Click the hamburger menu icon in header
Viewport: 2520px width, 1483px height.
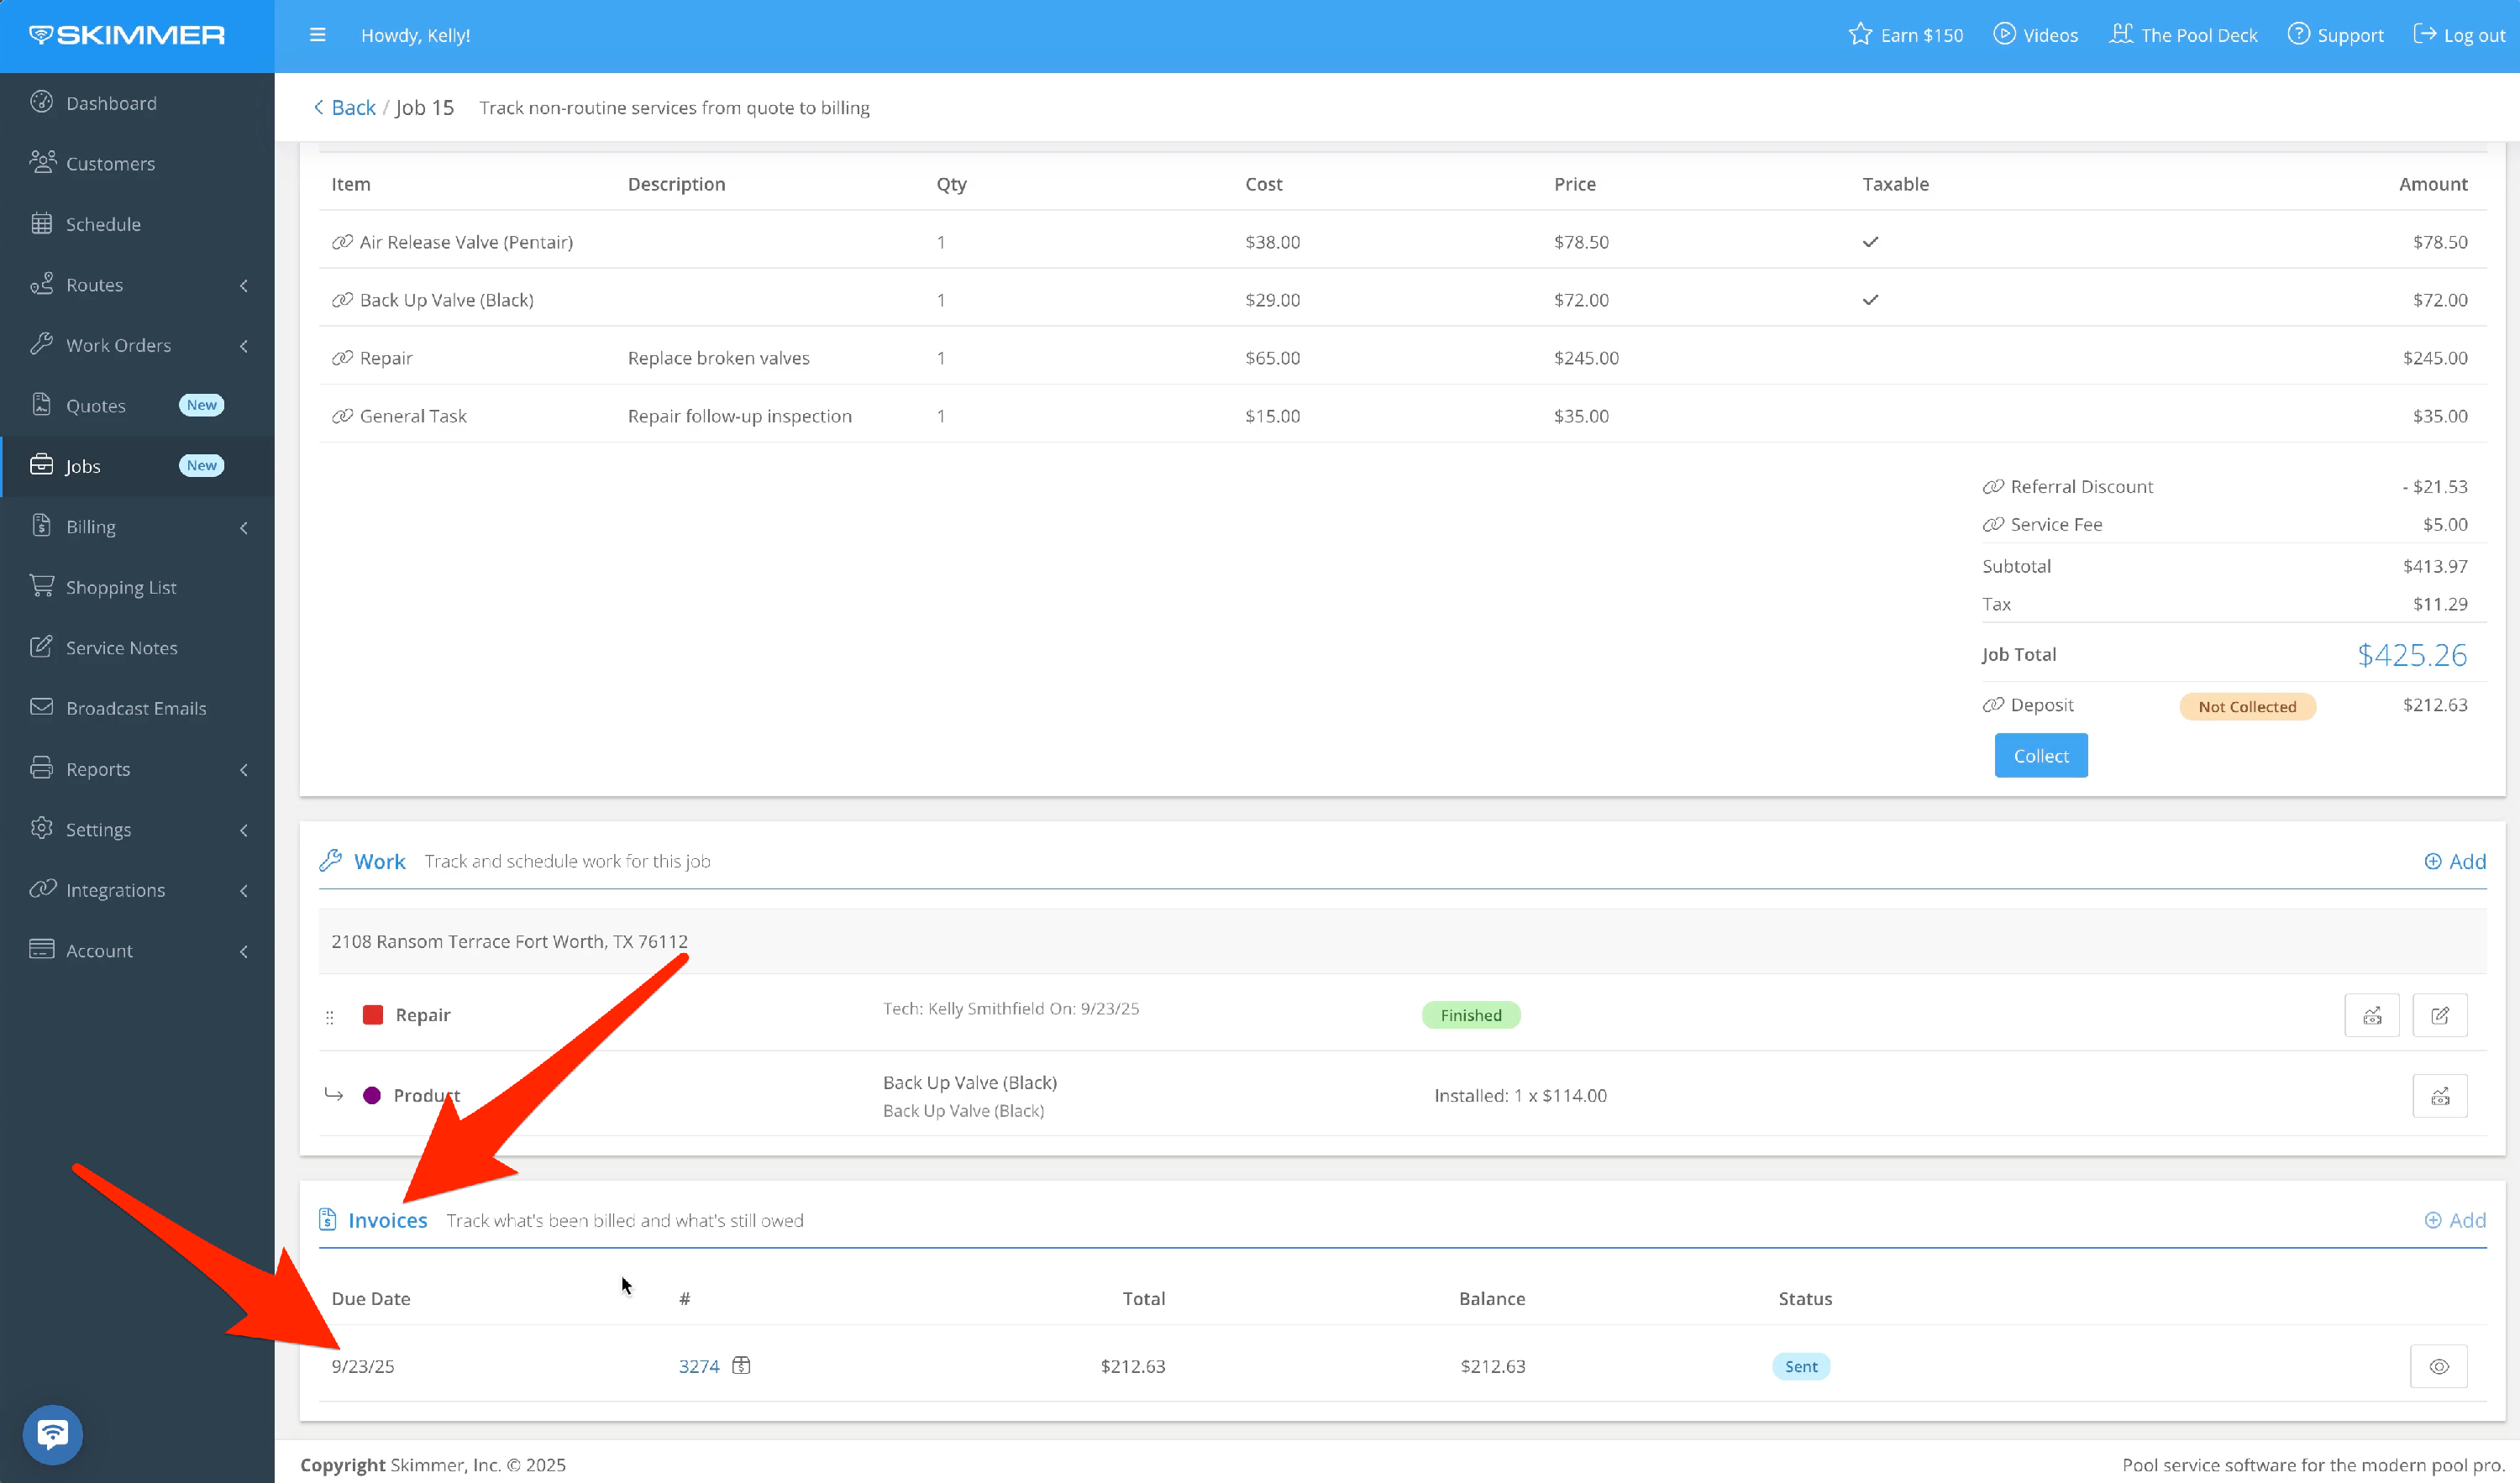click(318, 35)
